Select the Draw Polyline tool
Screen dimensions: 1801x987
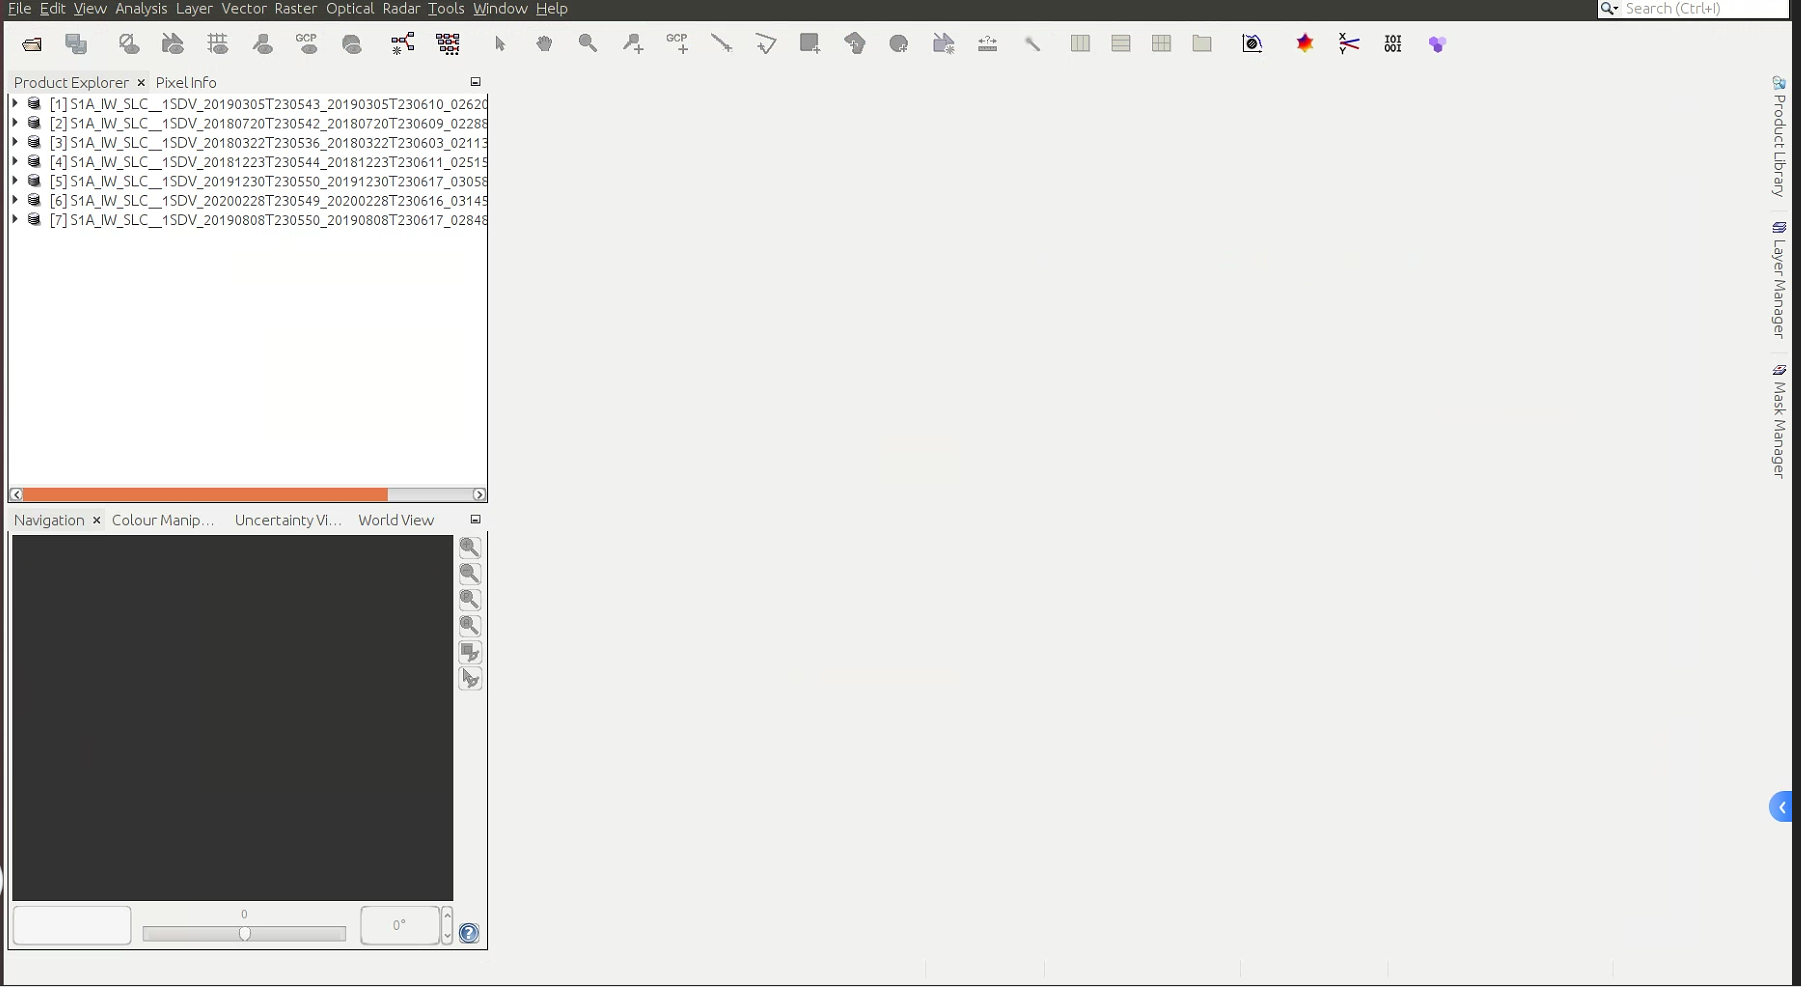765,44
